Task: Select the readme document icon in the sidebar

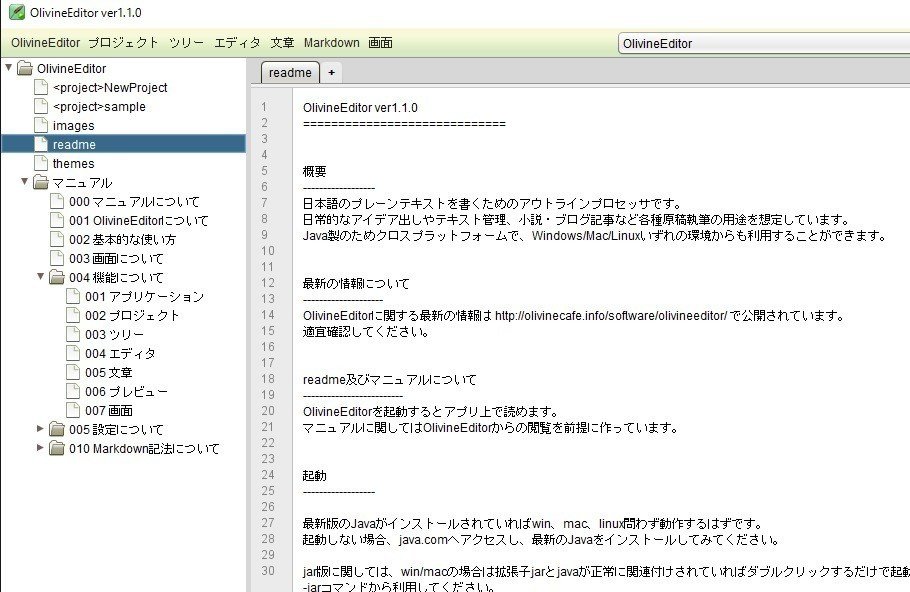Action: tap(39, 144)
